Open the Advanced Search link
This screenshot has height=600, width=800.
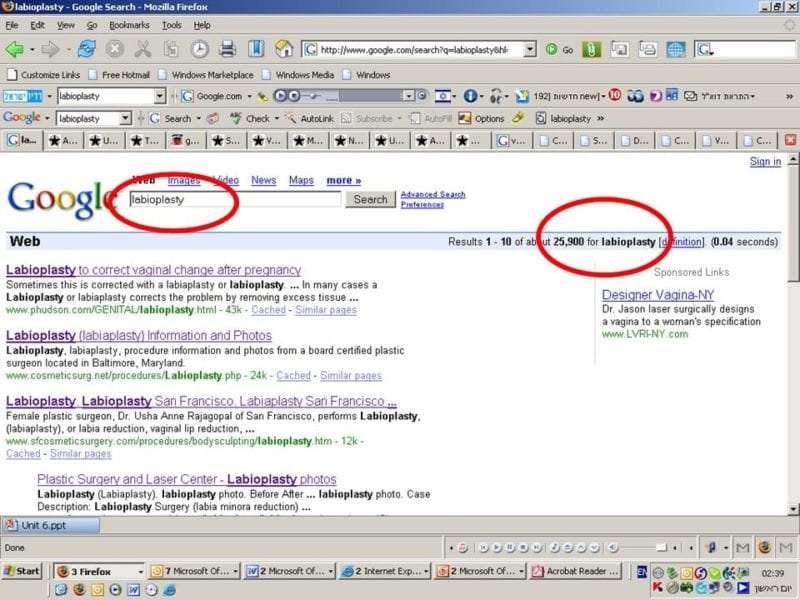[433, 194]
